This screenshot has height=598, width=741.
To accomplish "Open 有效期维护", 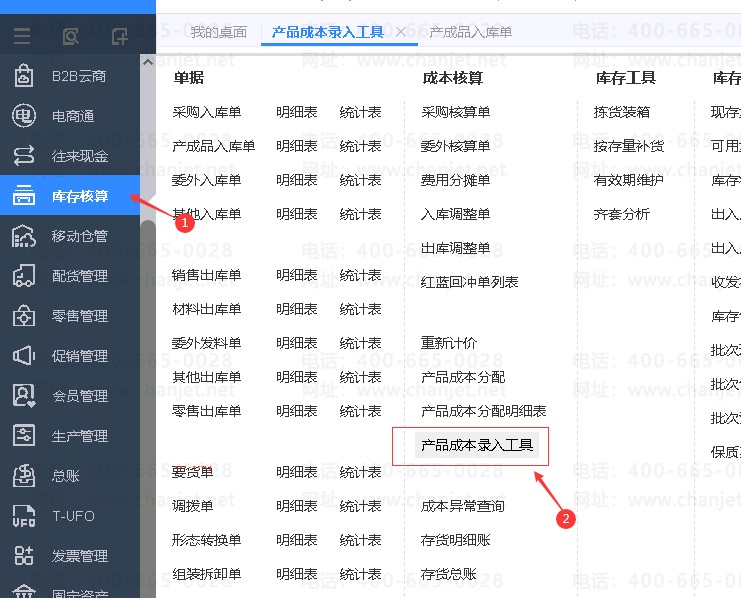I will click(x=629, y=180).
